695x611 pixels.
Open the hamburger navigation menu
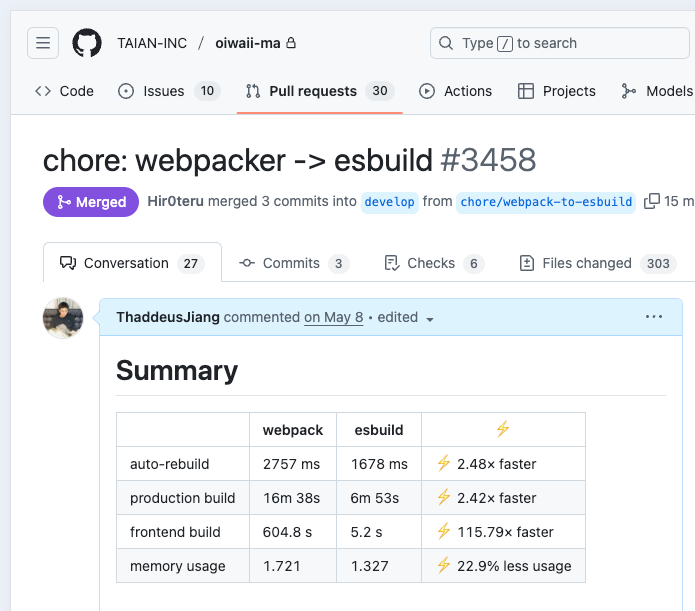pos(43,43)
